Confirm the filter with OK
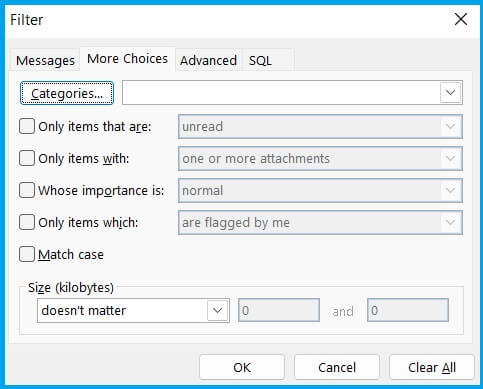Image resolution: width=483 pixels, height=389 pixels. tap(242, 367)
